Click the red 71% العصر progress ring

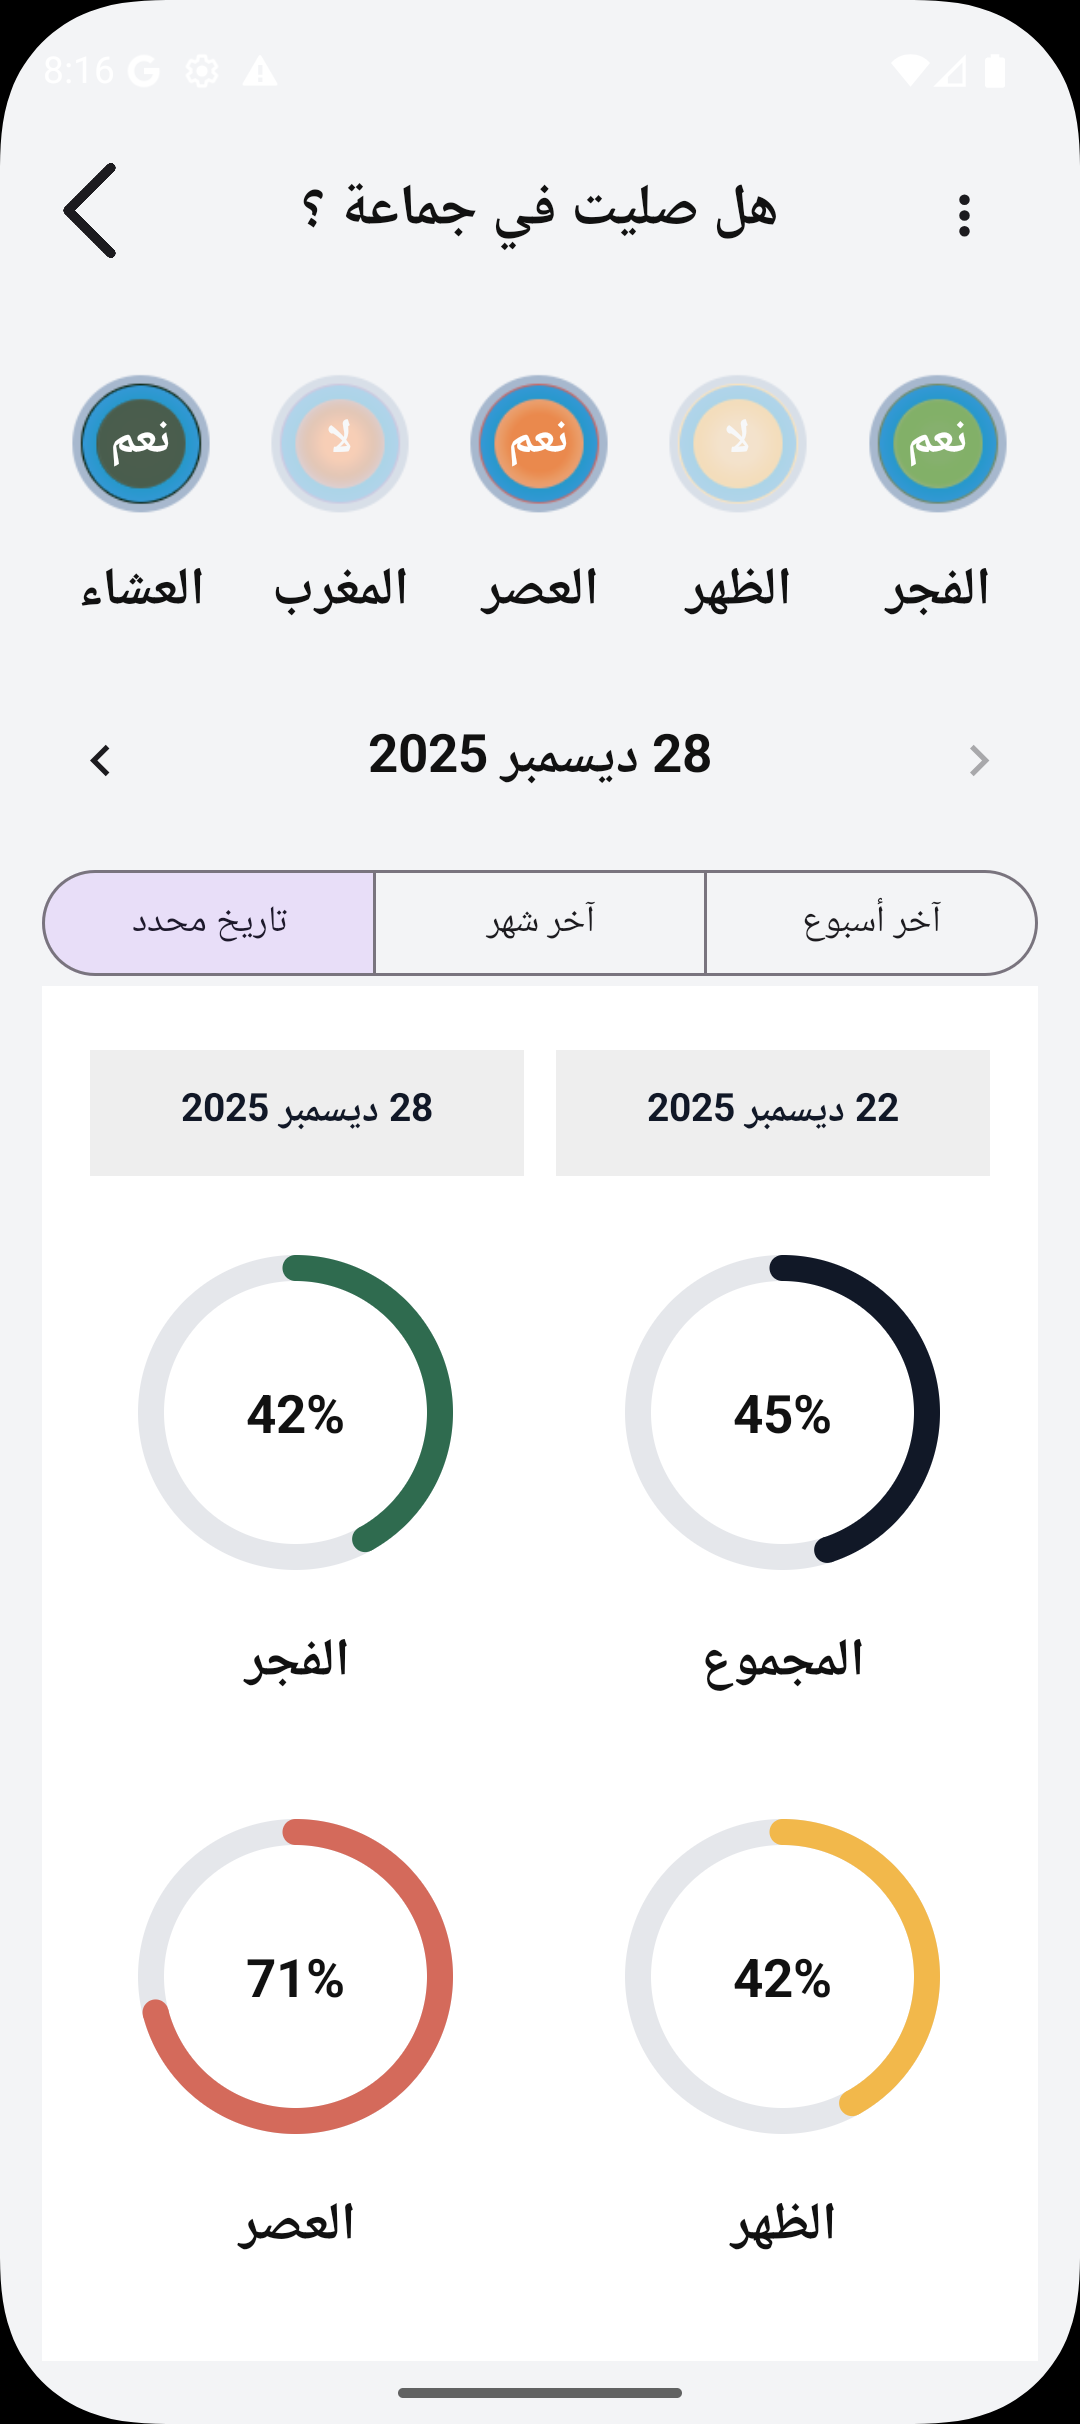point(296,1976)
